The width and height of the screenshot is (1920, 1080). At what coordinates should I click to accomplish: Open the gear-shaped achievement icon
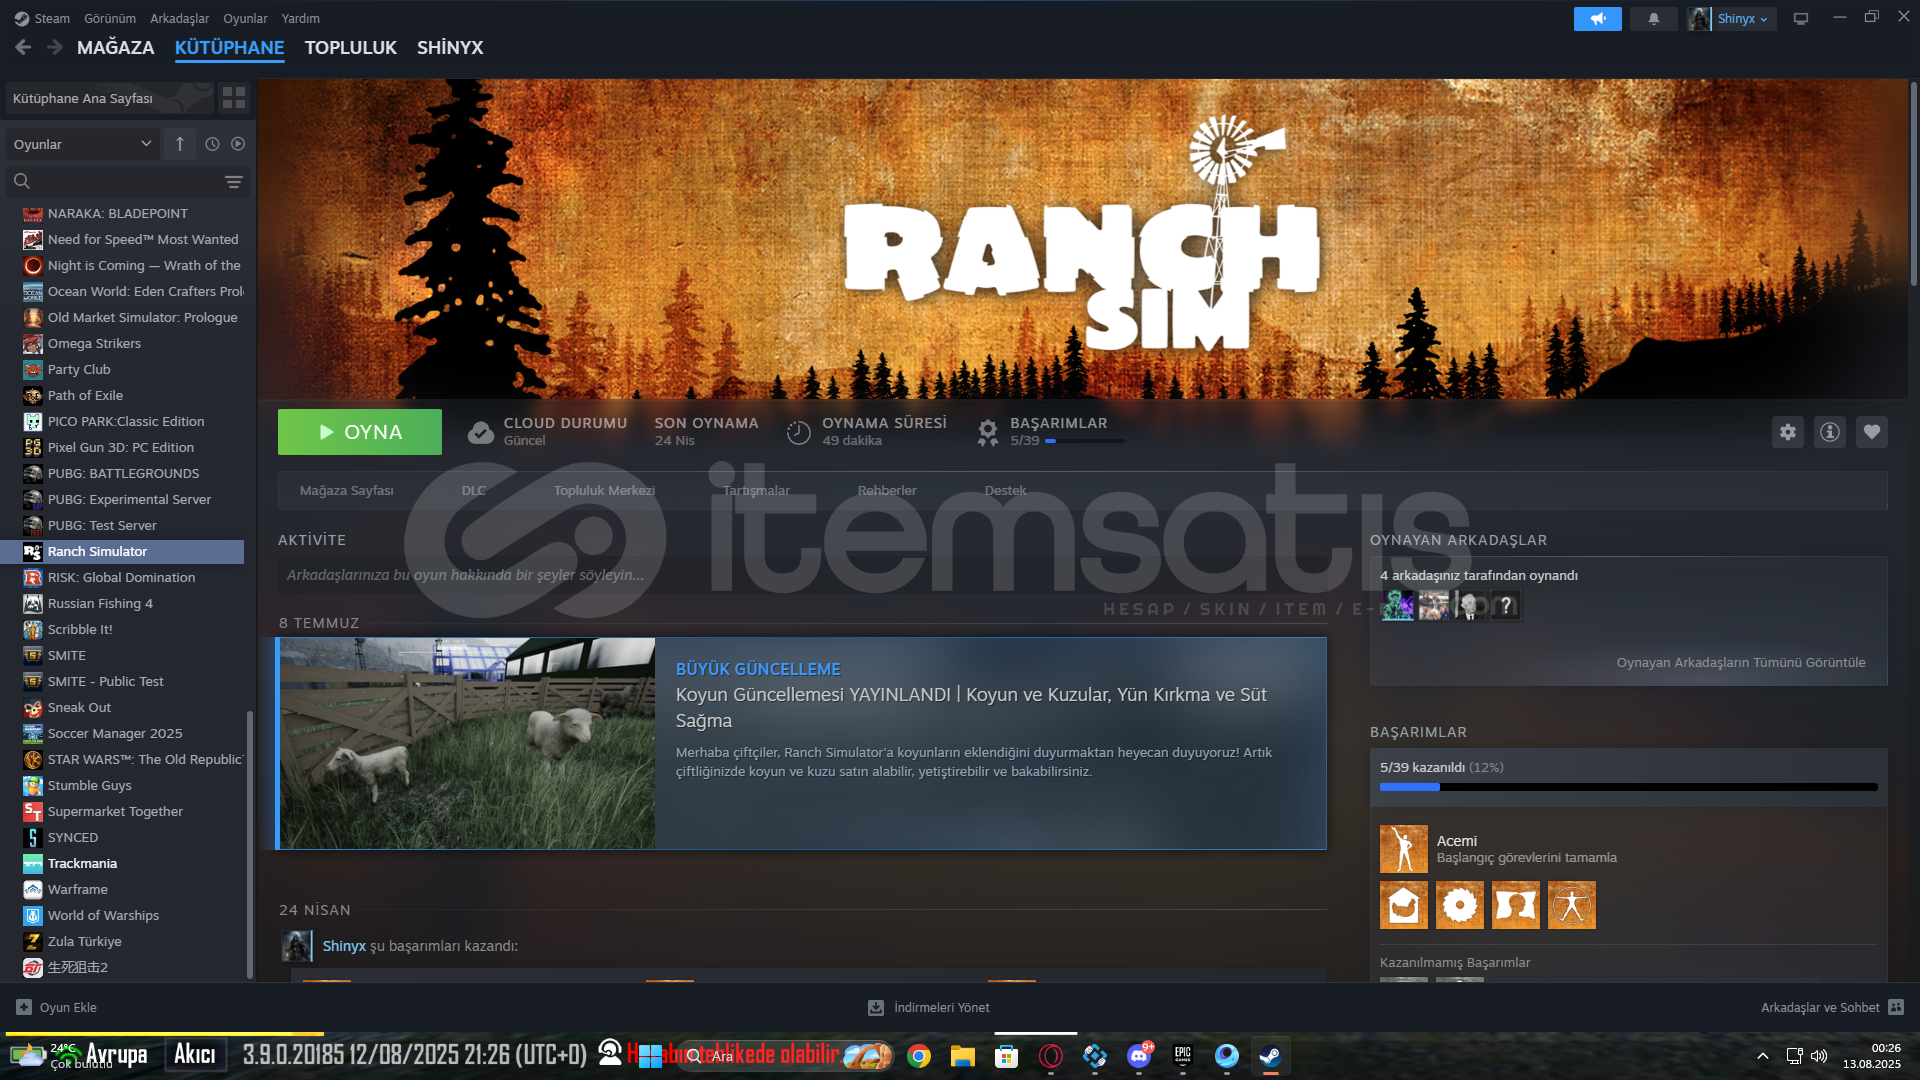1460,905
